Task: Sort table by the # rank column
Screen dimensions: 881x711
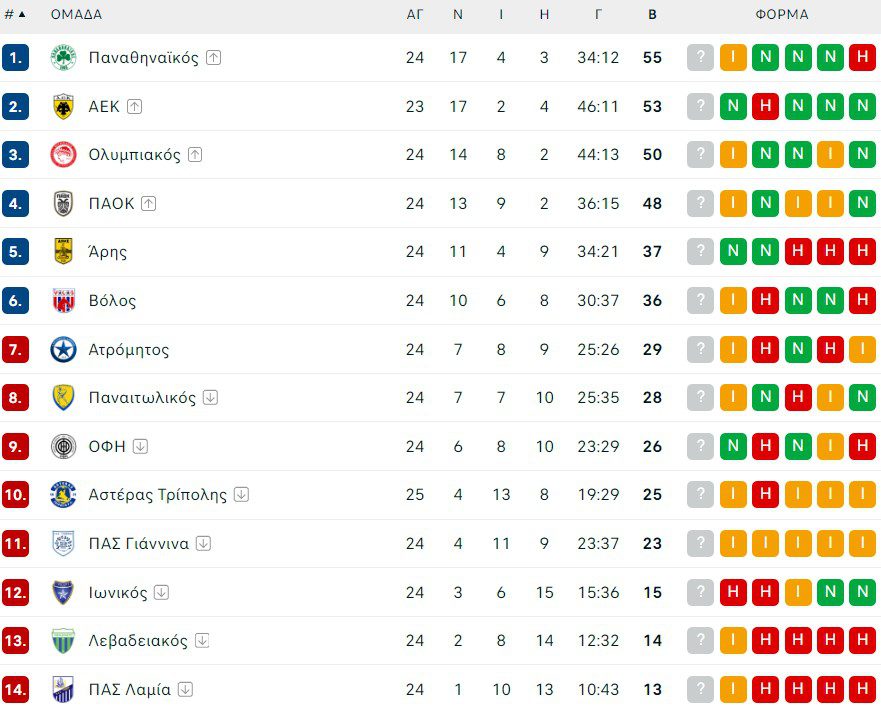Action: point(15,15)
